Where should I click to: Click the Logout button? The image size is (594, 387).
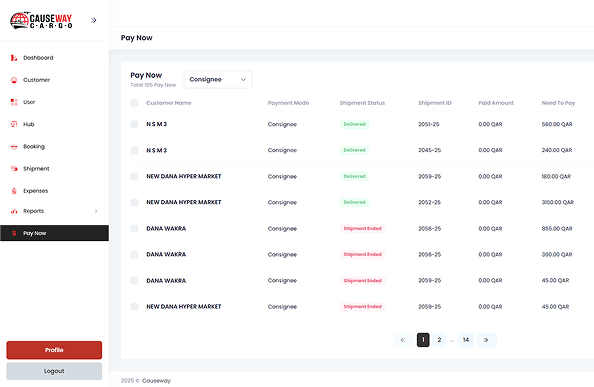click(54, 371)
